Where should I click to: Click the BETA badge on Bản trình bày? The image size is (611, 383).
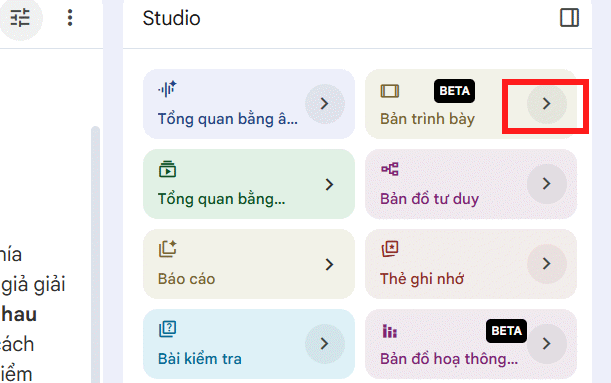click(x=454, y=91)
